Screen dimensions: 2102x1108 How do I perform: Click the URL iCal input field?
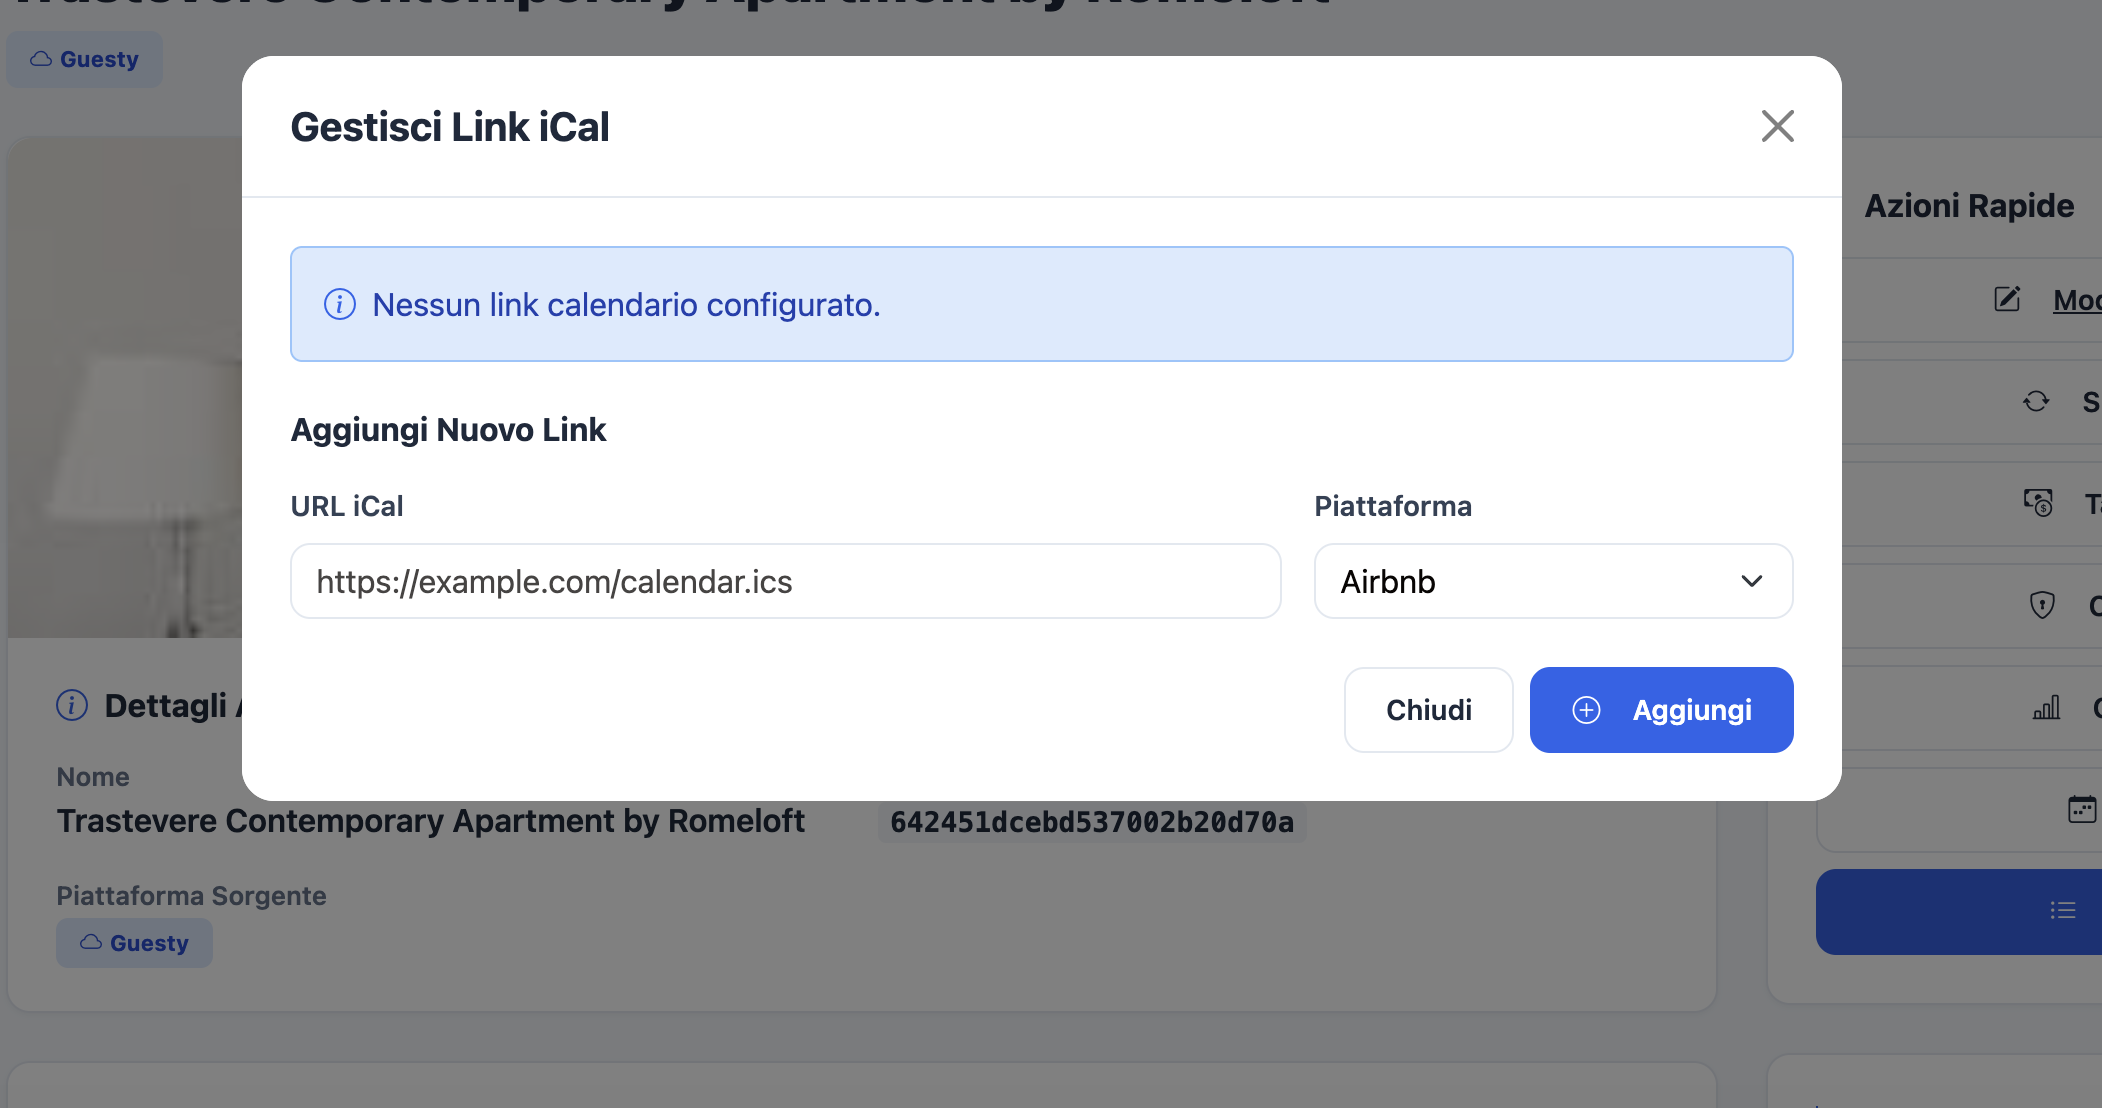tap(785, 581)
